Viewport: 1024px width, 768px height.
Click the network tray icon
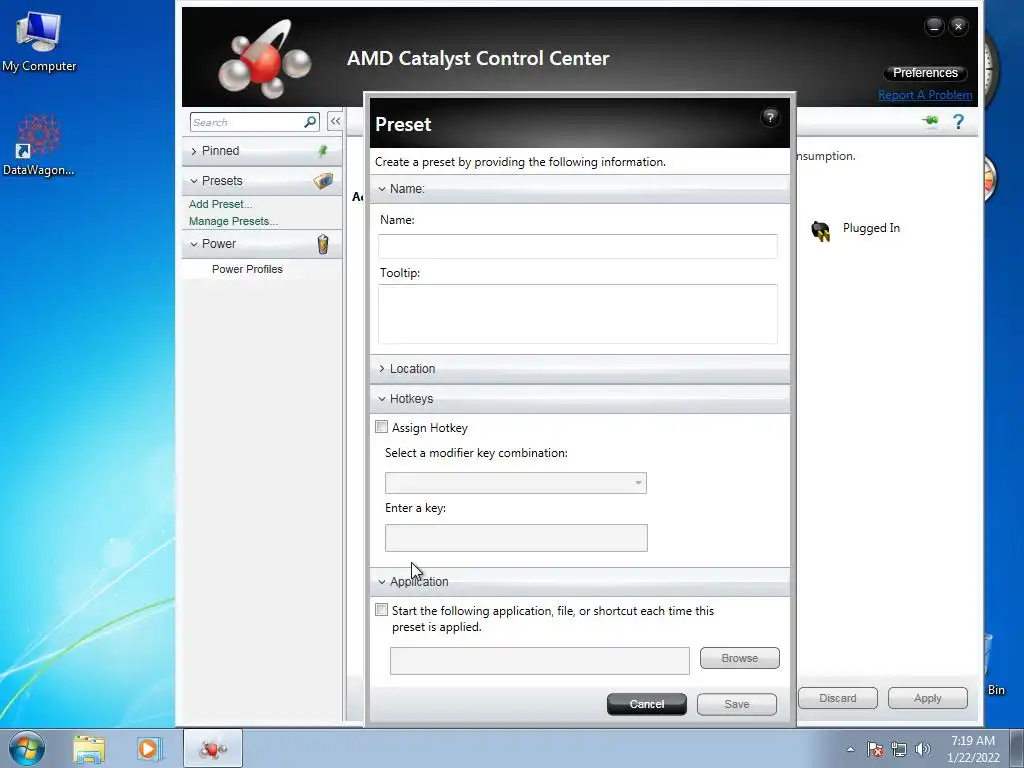pyautogui.click(x=899, y=749)
